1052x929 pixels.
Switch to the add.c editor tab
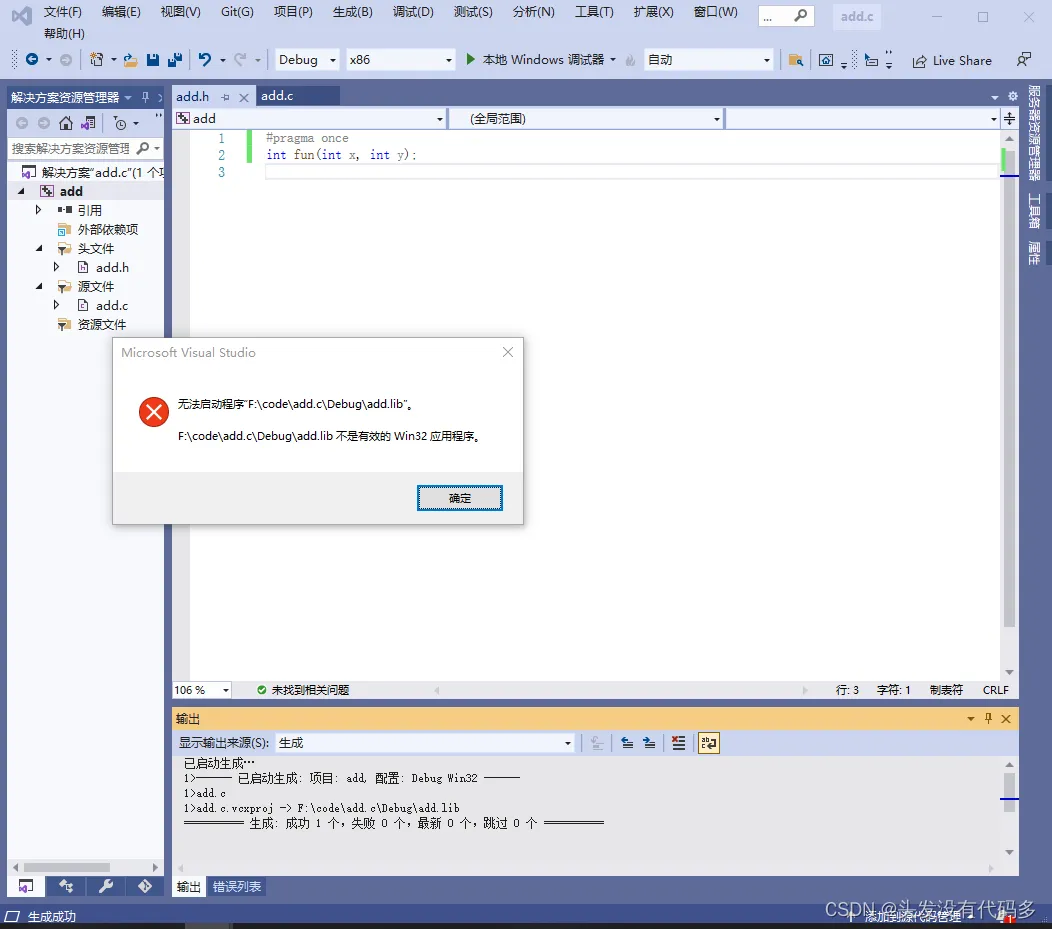click(277, 96)
